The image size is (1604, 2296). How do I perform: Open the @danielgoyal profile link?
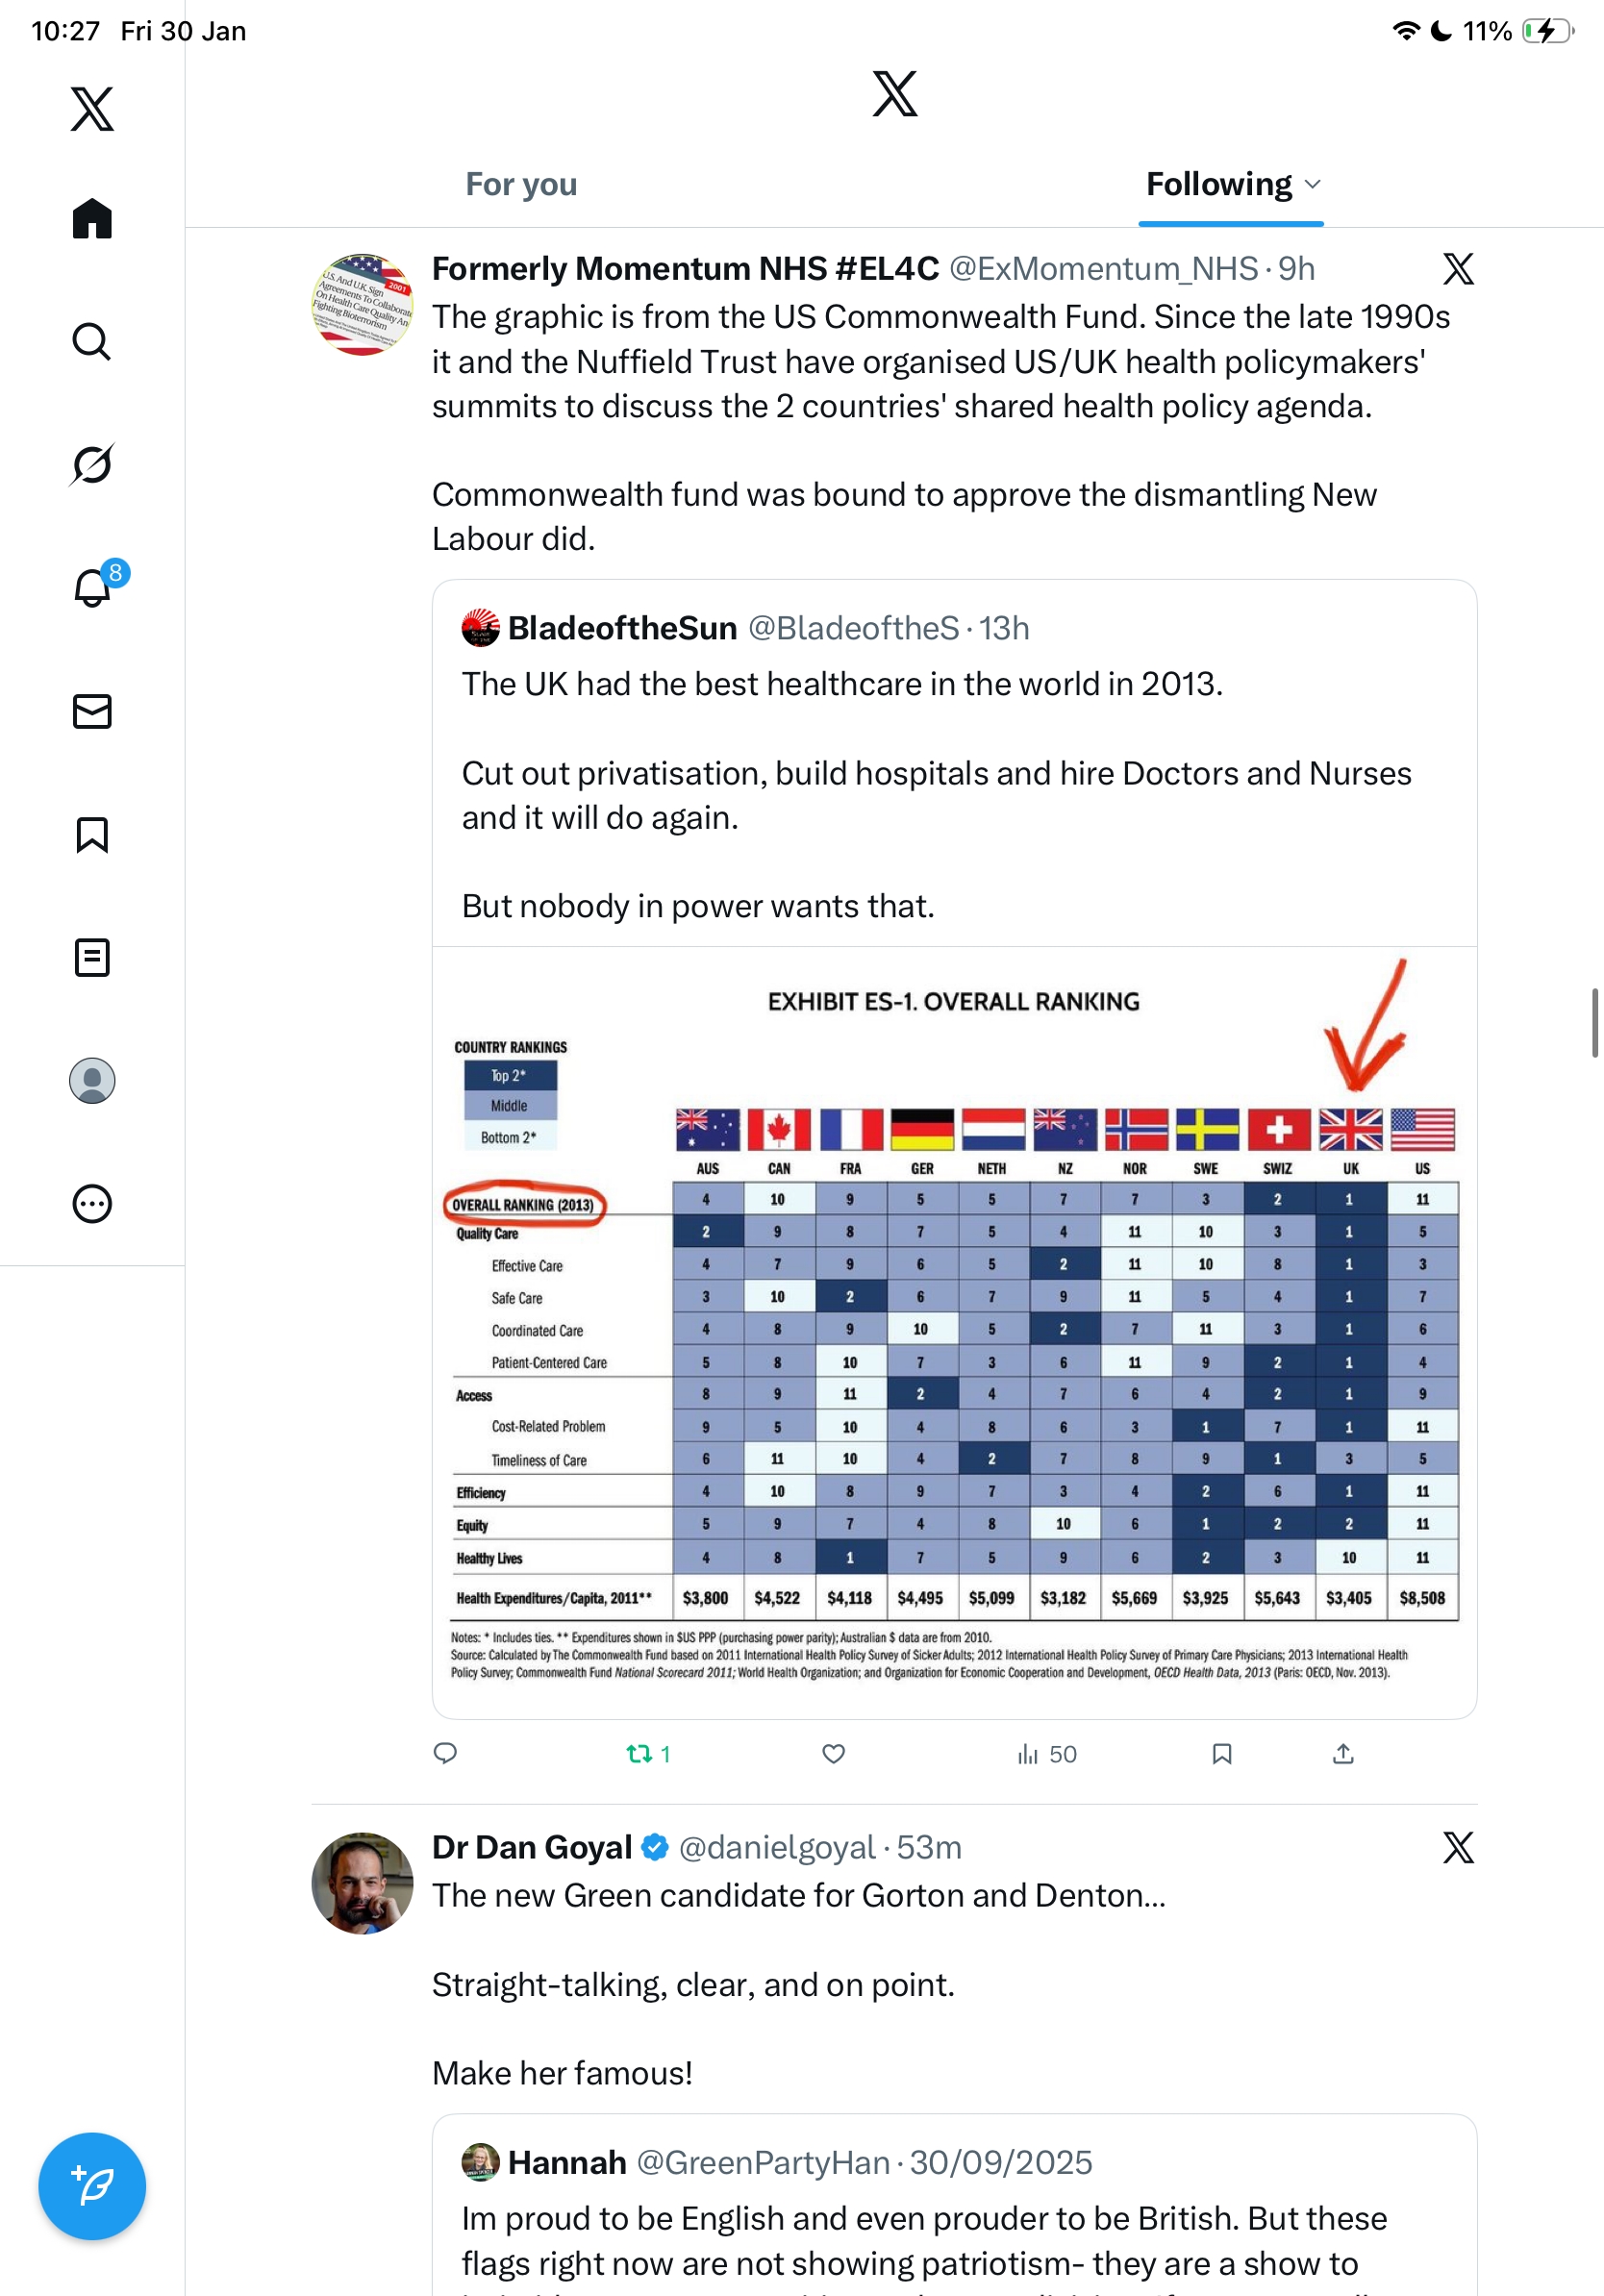coord(776,1847)
